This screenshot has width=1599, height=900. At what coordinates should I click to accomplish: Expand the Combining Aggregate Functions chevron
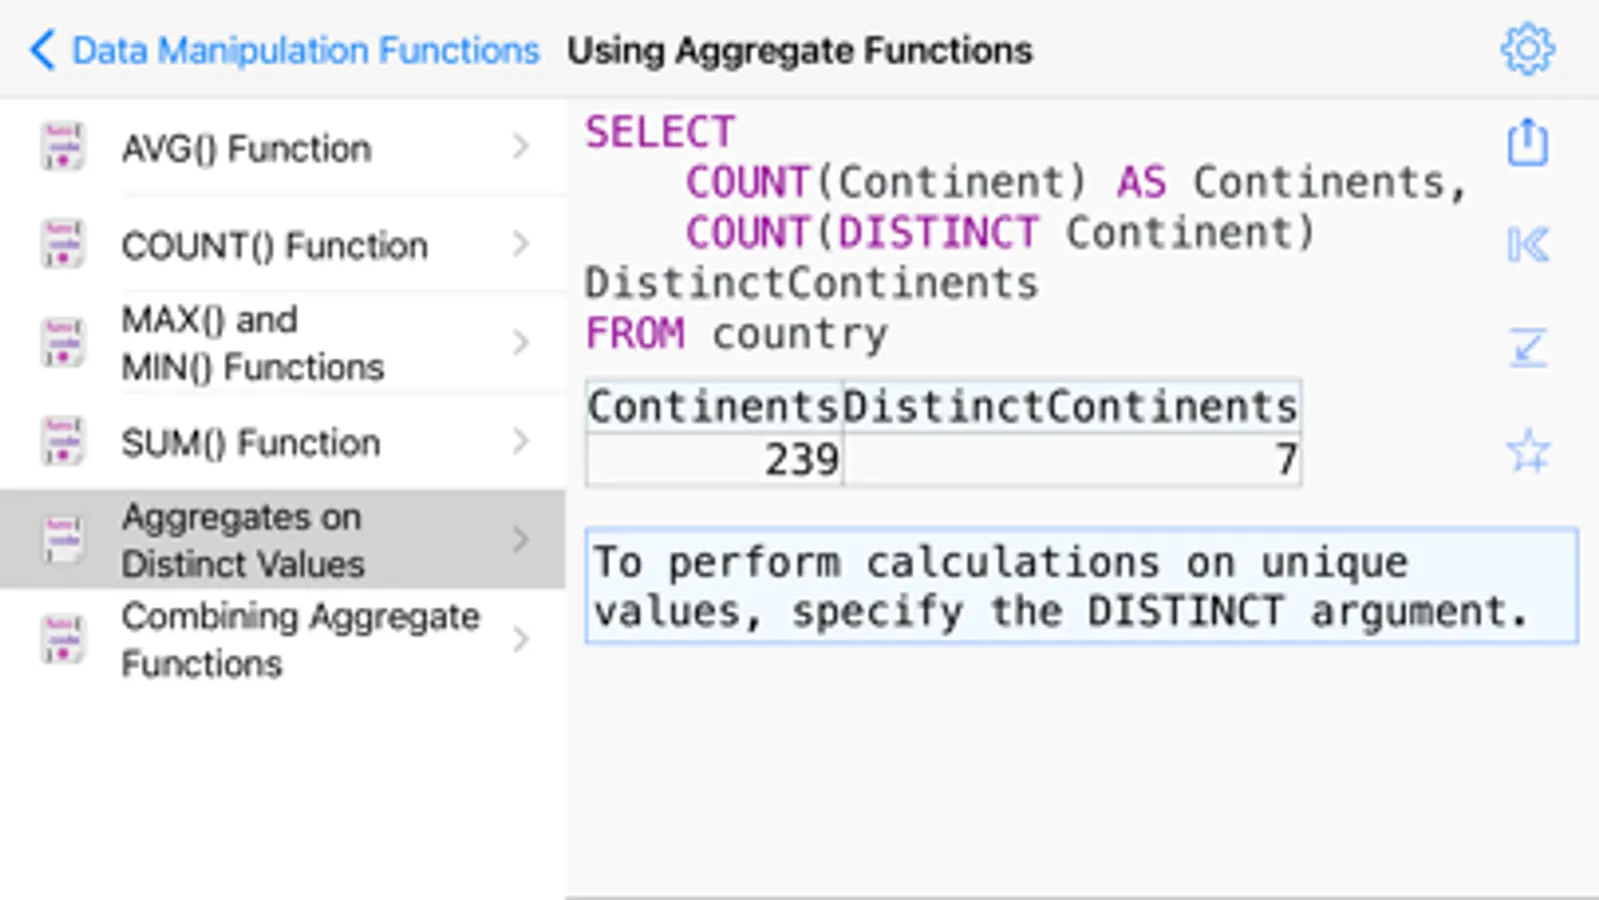pyautogui.click(x=520, y=640)
